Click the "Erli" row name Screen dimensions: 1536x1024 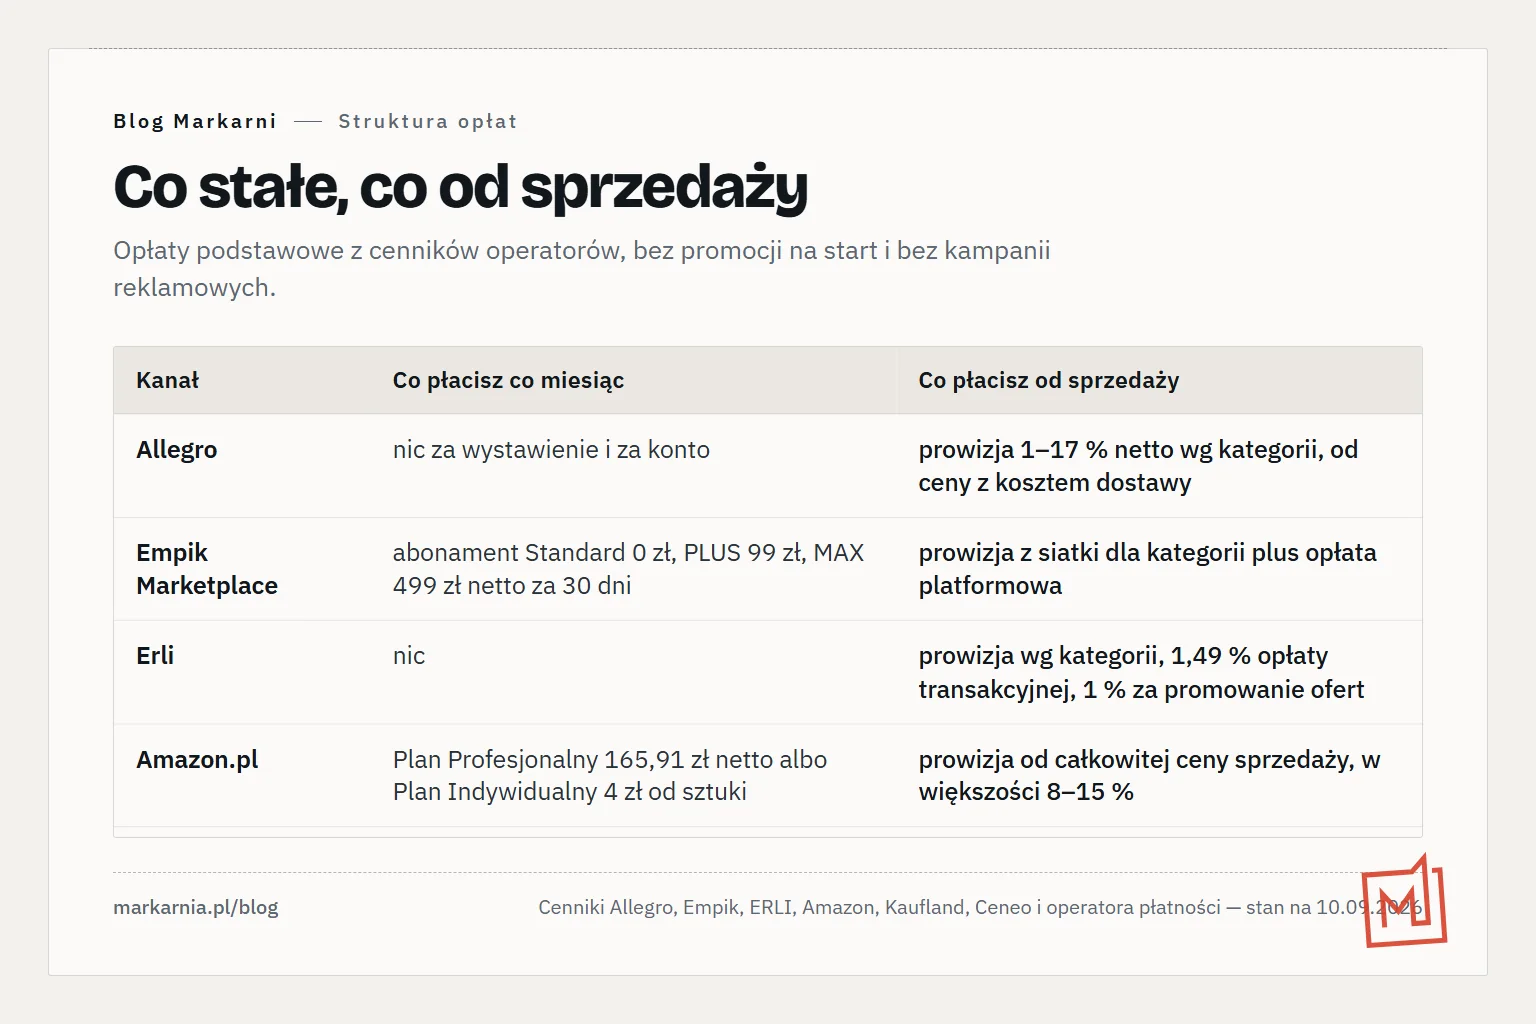155,656
